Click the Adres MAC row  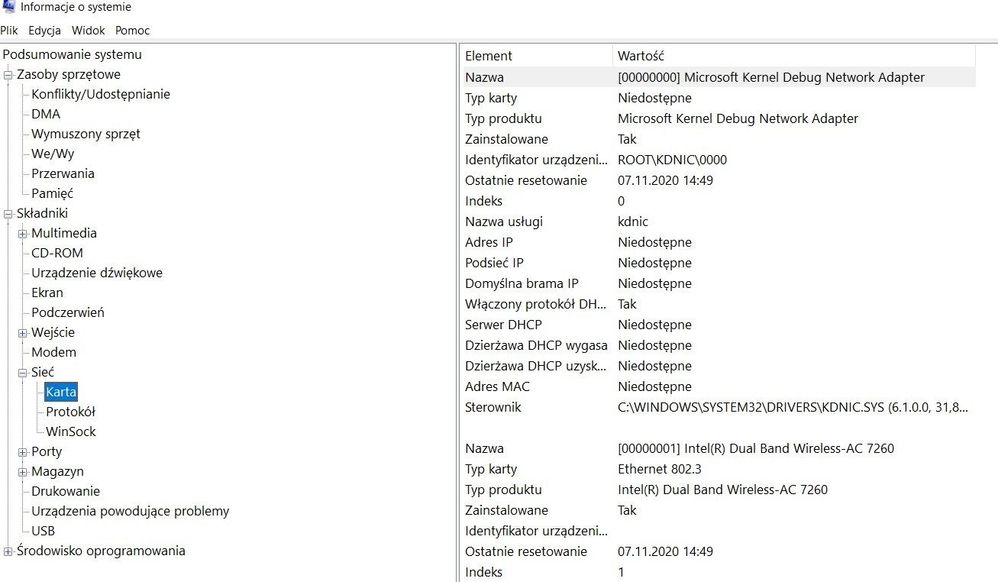coord(719,387)
